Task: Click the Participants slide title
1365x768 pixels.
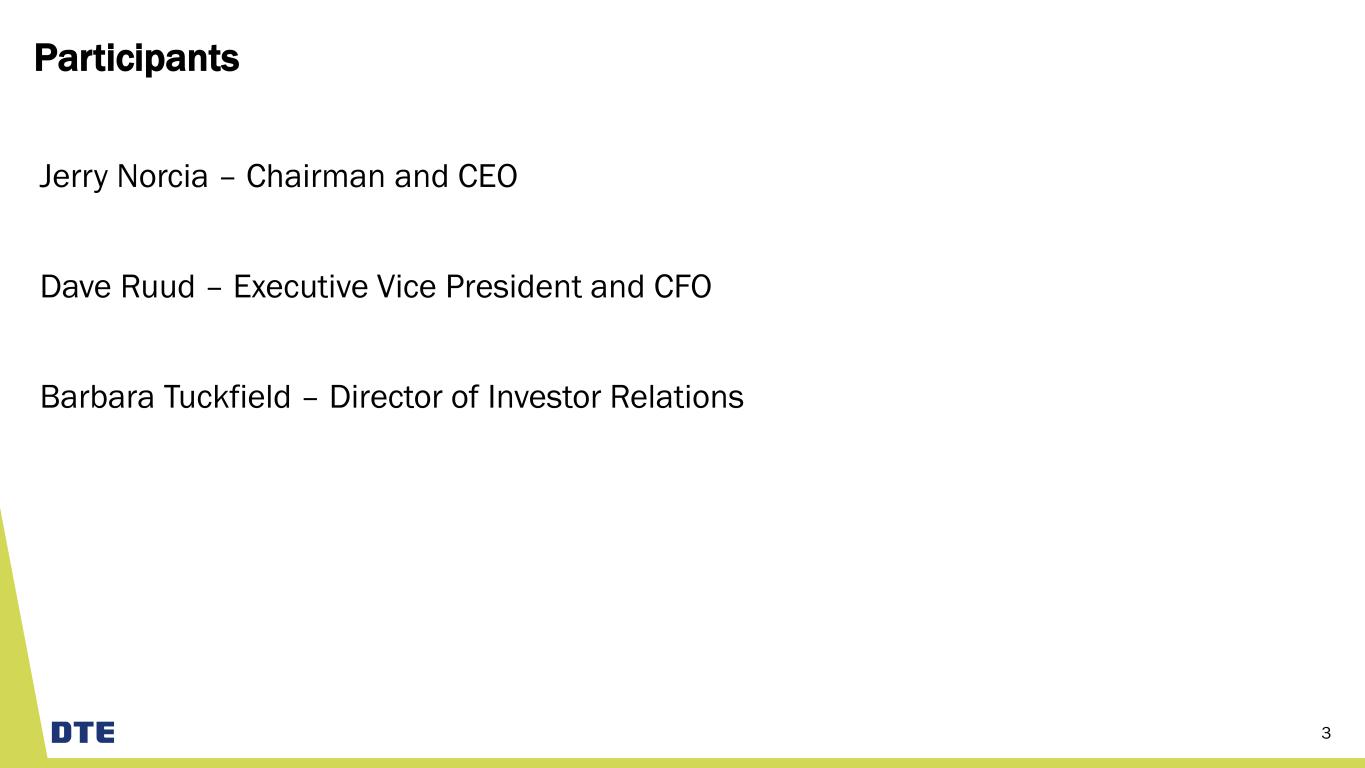Action: pos(137,59)
